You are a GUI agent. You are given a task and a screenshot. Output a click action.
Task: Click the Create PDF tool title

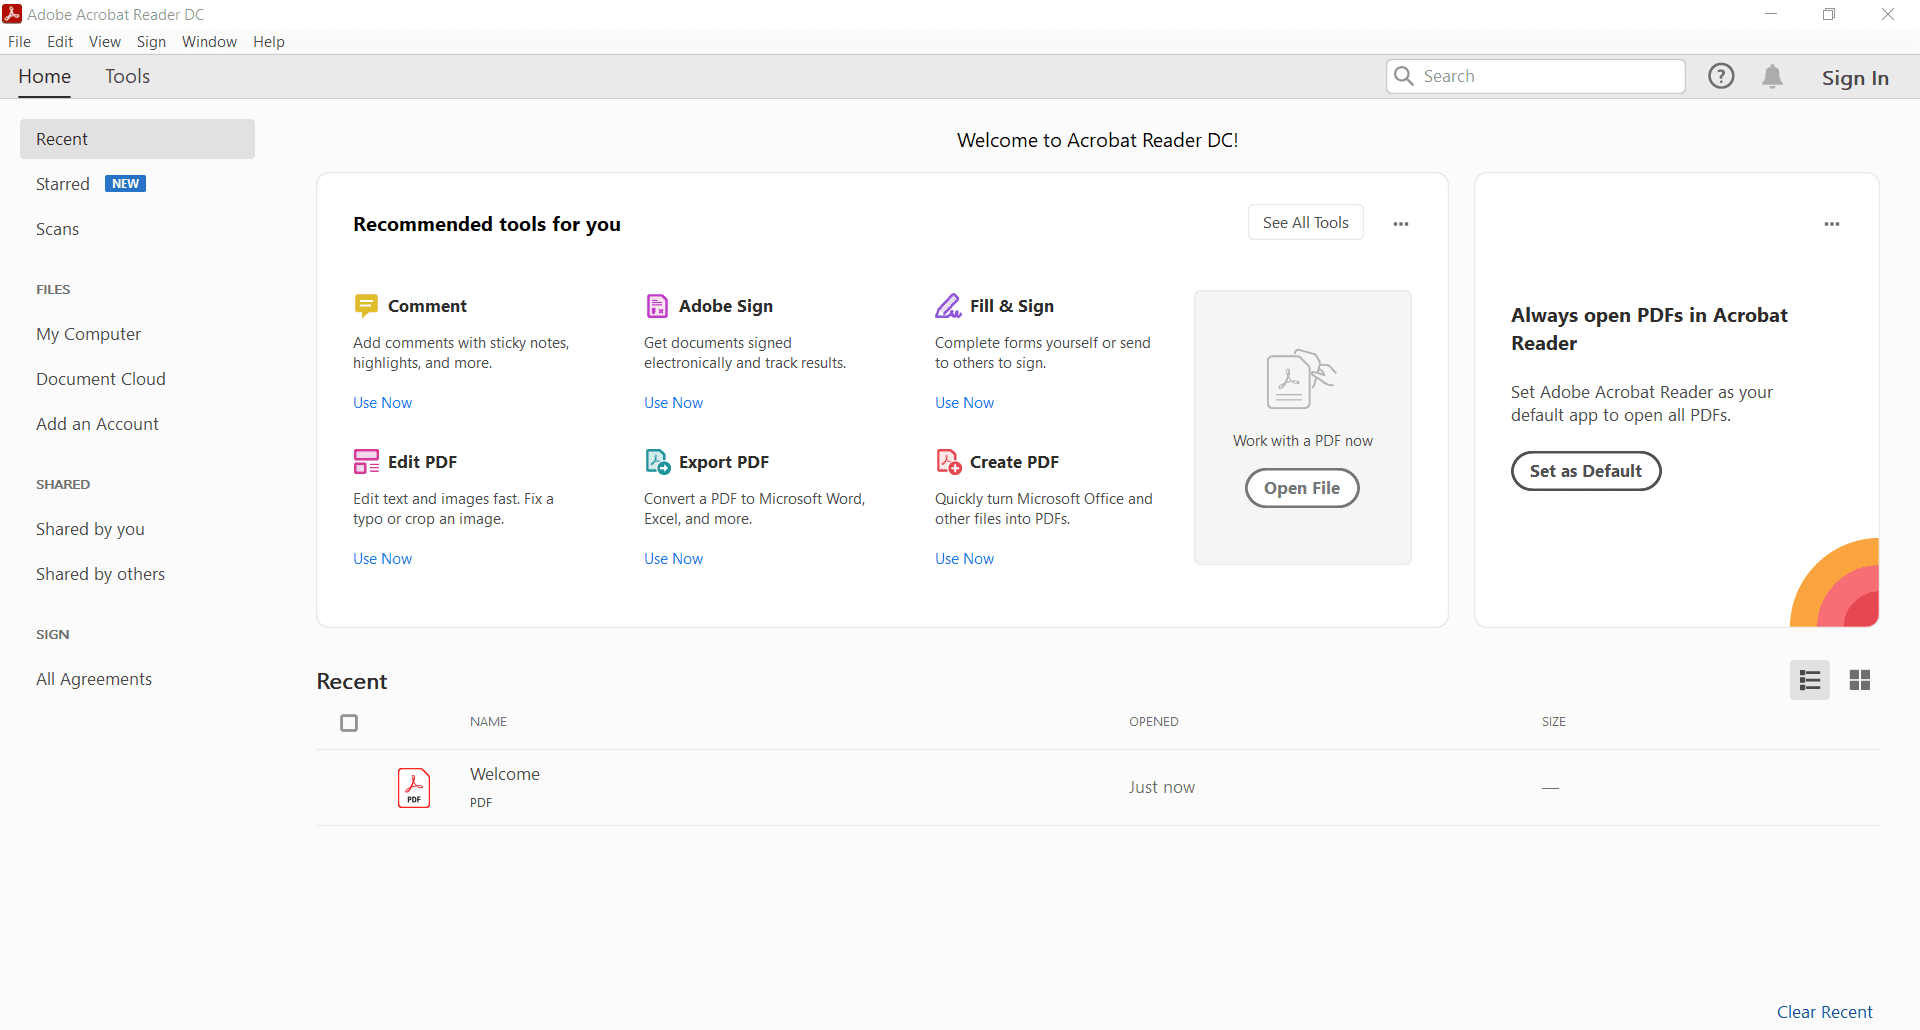[1014, 462]
